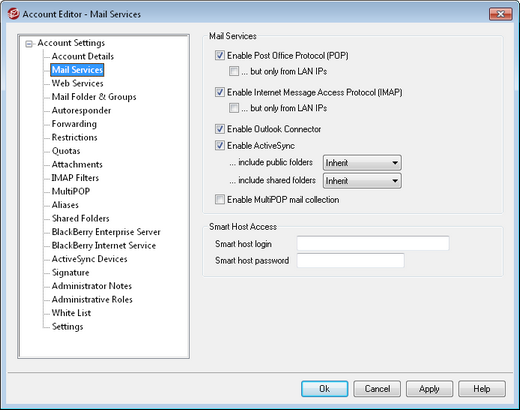This screenshot has width=520, height=410.
Task: Enable MultiPOP mail collection checkbox
Action: (x=220, y=199)
